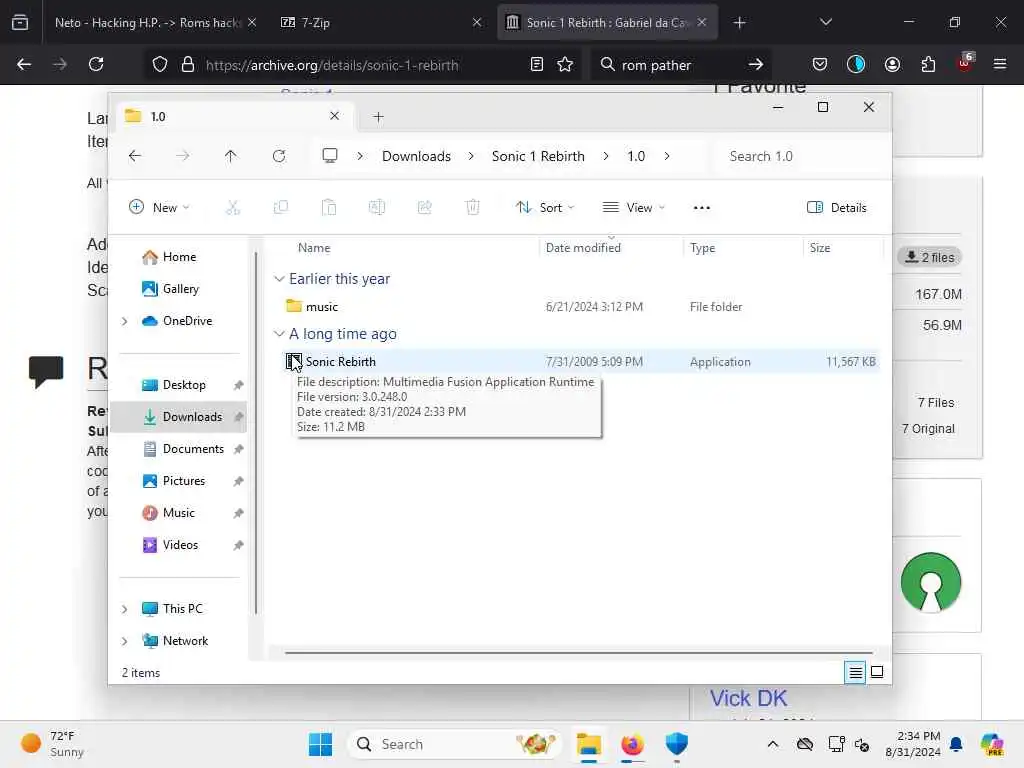Go up one folder level
1024x768 pixels.
coord(231,156)
